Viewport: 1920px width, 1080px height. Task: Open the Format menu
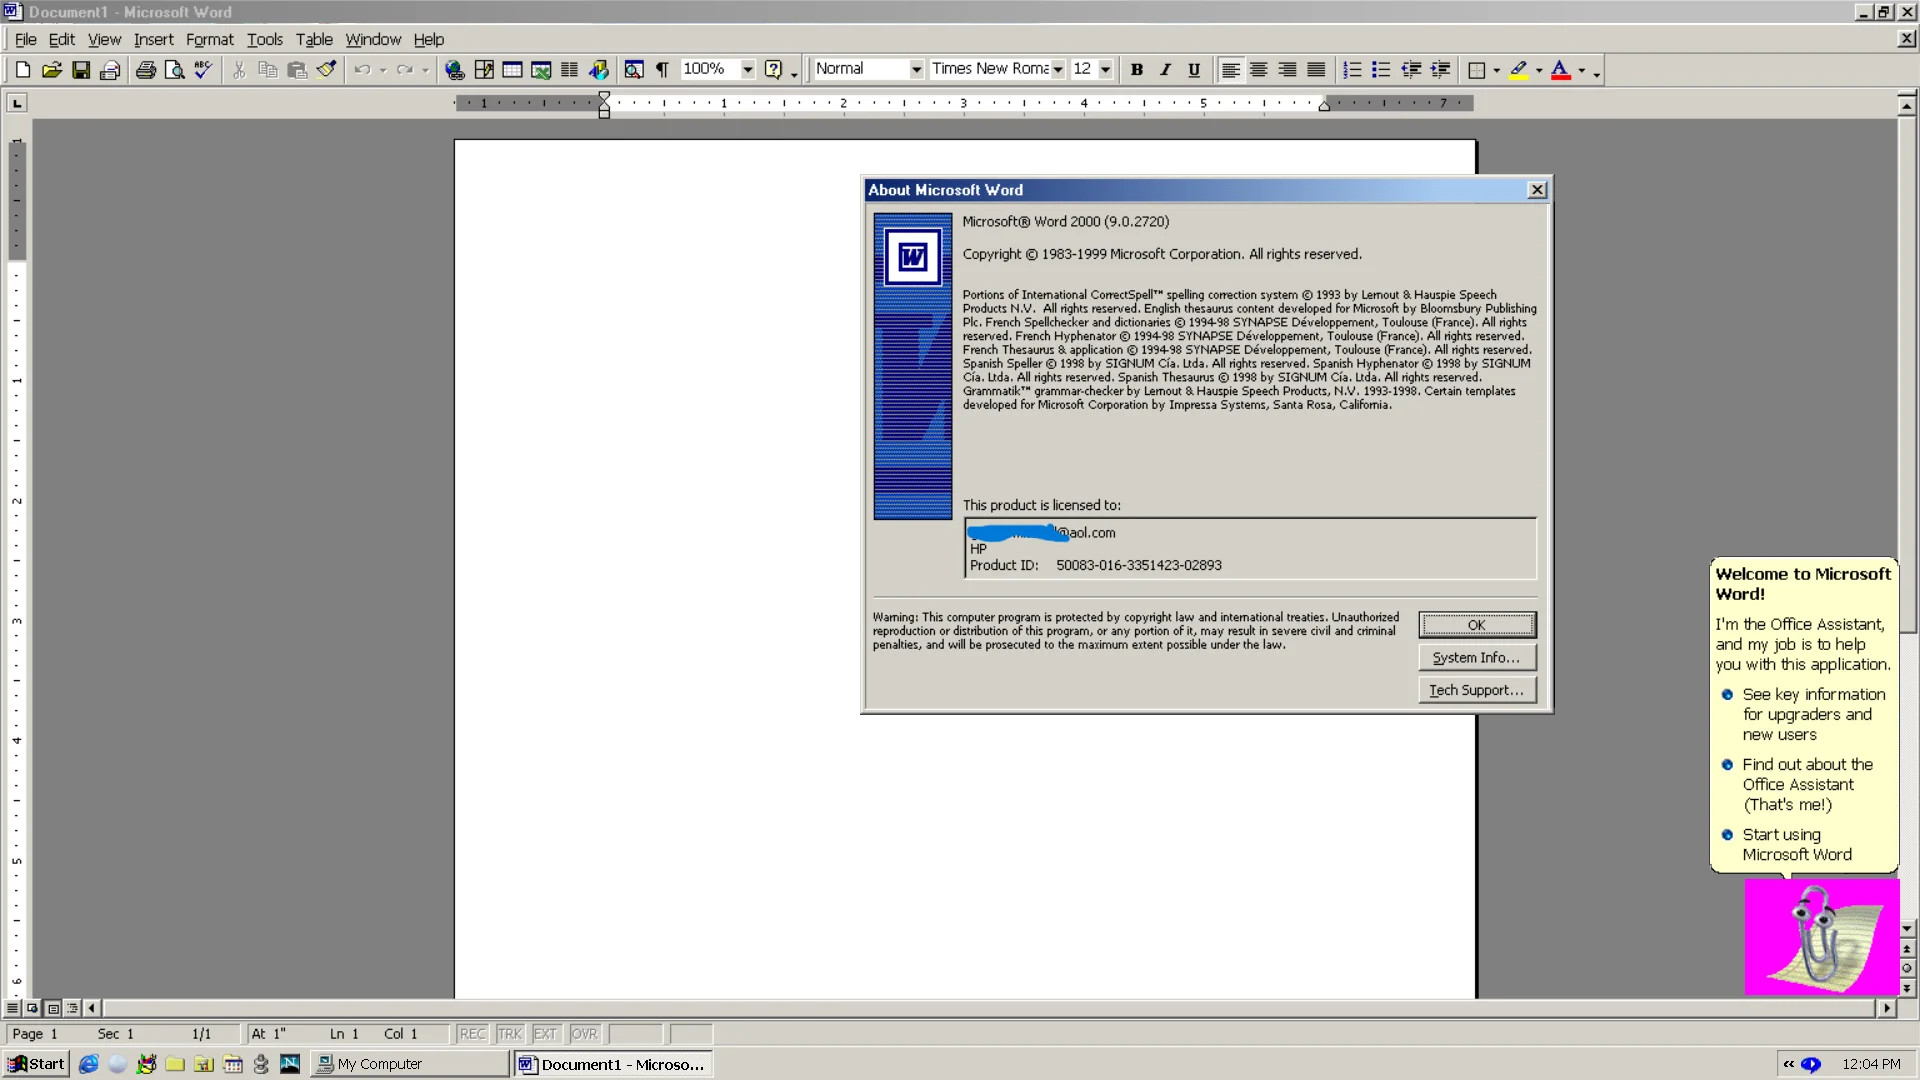click(x=210, y=38)
